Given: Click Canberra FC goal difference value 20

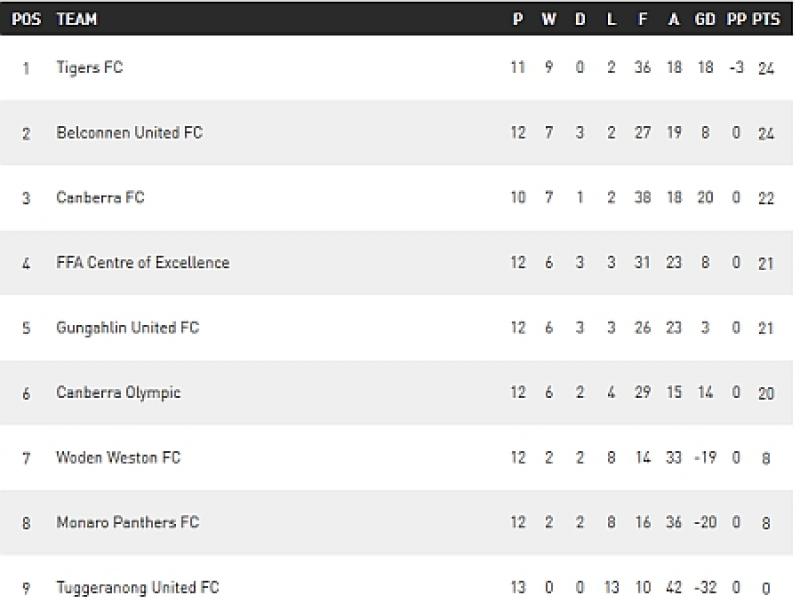Looking at the screenshot, I should coord(705,198).
